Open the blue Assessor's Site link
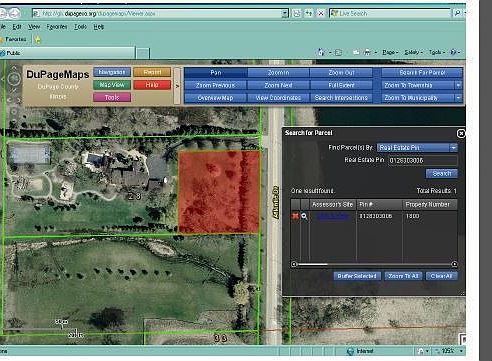 pos(333,216)
